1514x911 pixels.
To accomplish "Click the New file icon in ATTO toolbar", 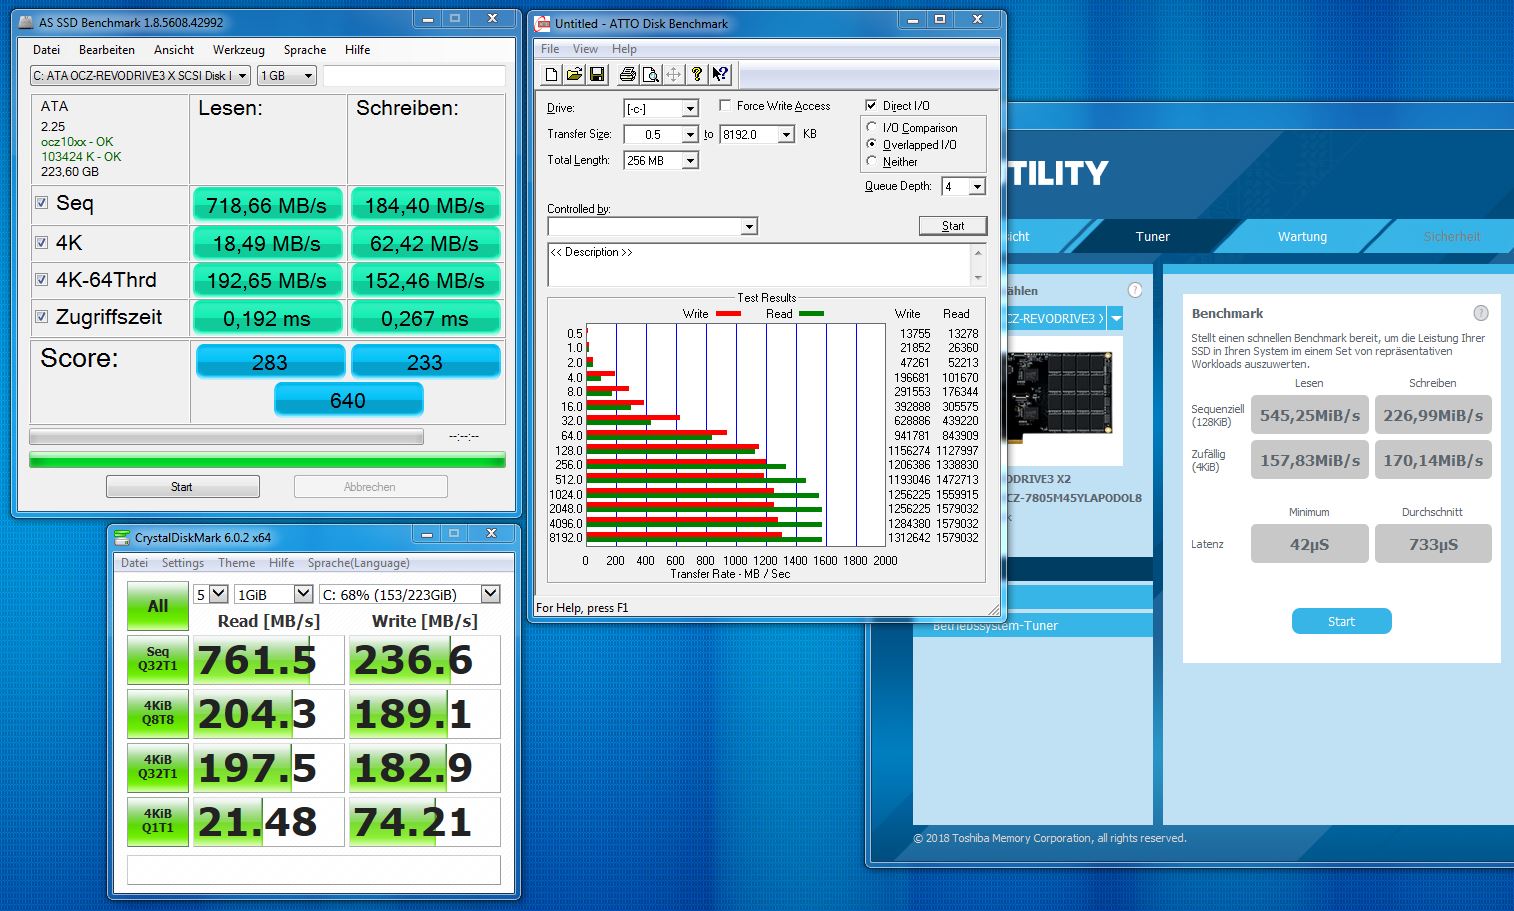I will (x=551, y=74).
